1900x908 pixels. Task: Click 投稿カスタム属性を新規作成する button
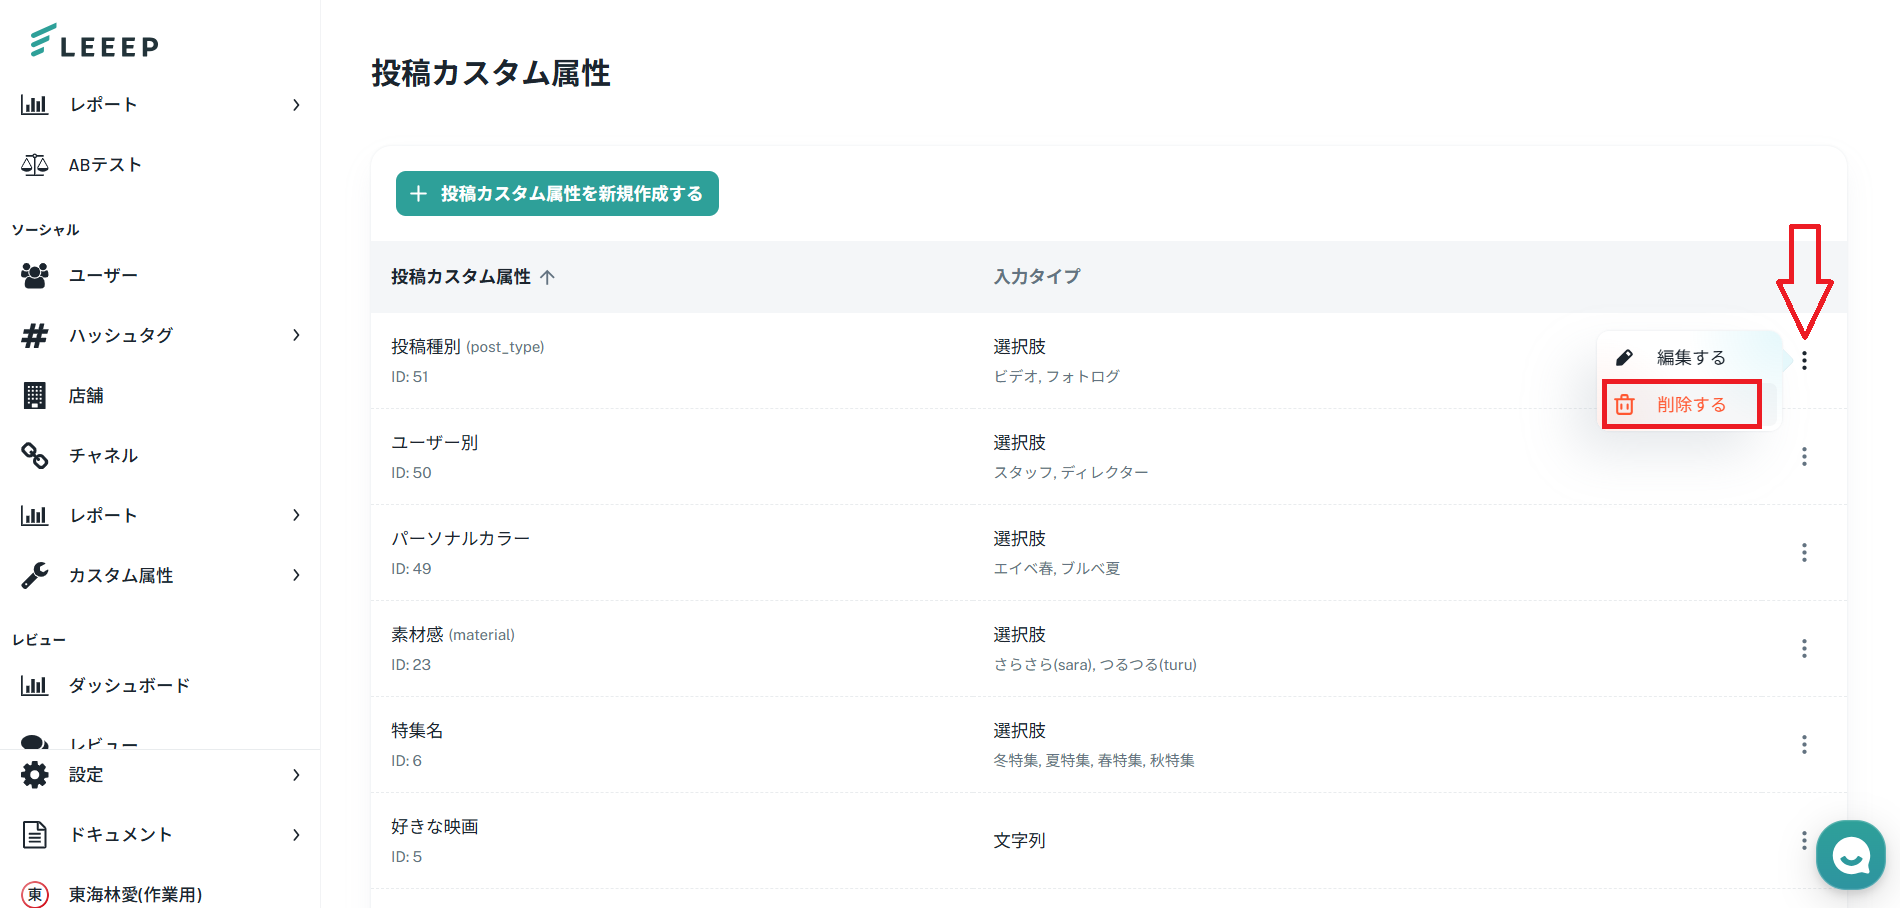557,194
